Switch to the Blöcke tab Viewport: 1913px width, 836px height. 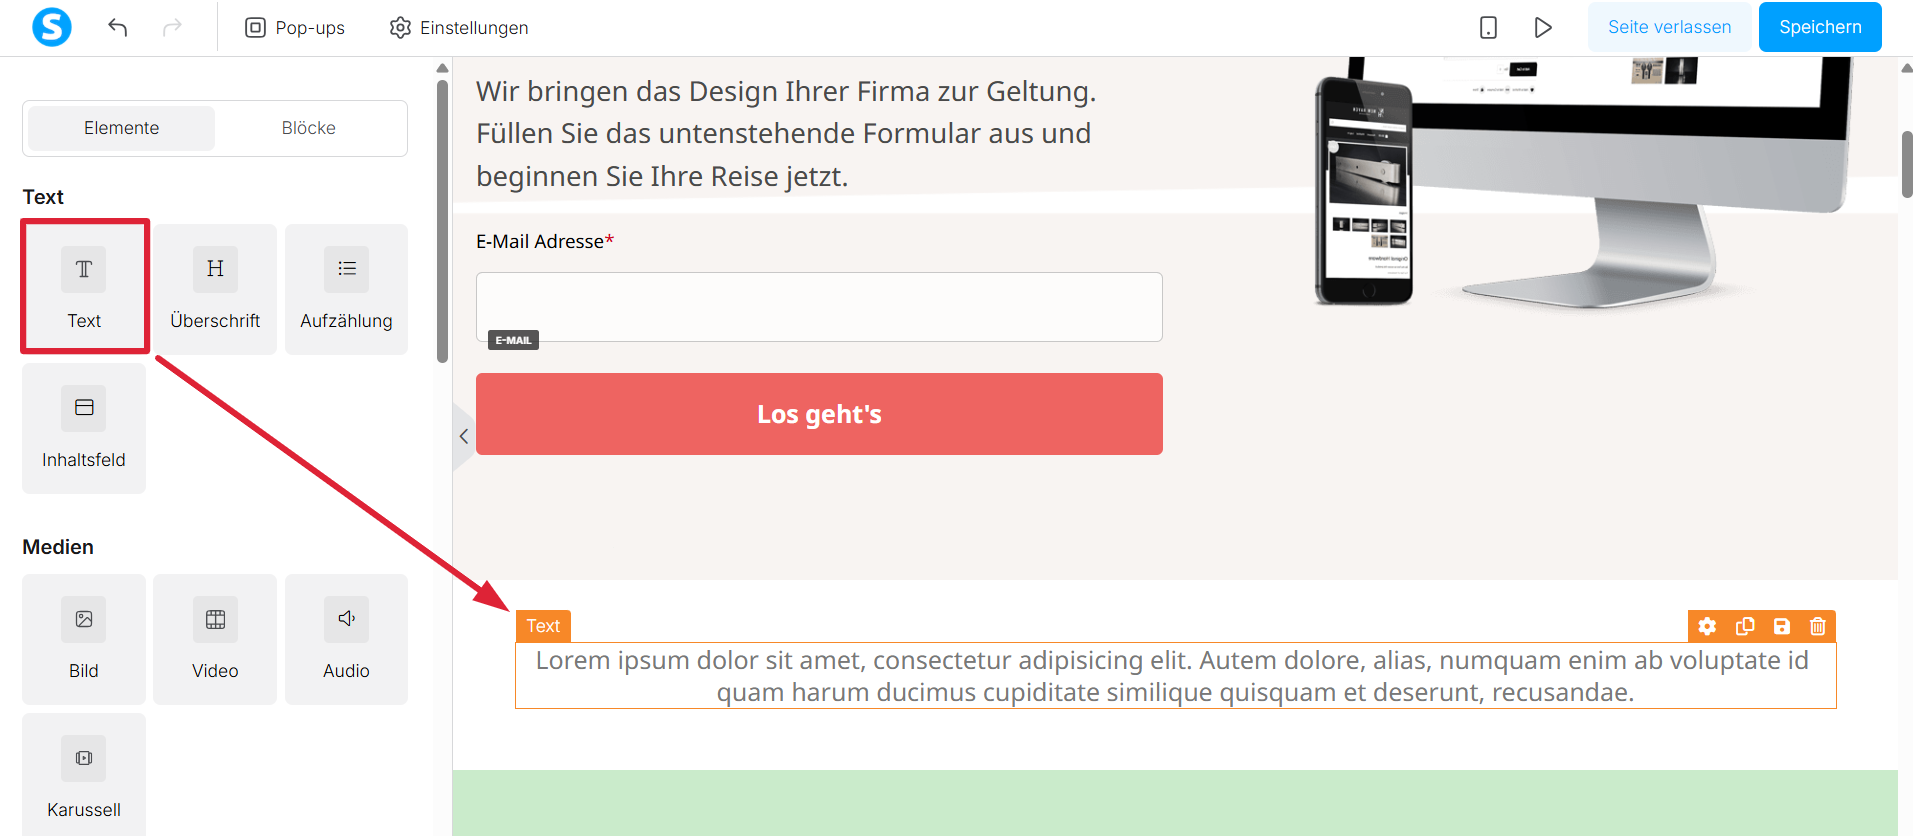pyautogui.click(x=308, y=128)
